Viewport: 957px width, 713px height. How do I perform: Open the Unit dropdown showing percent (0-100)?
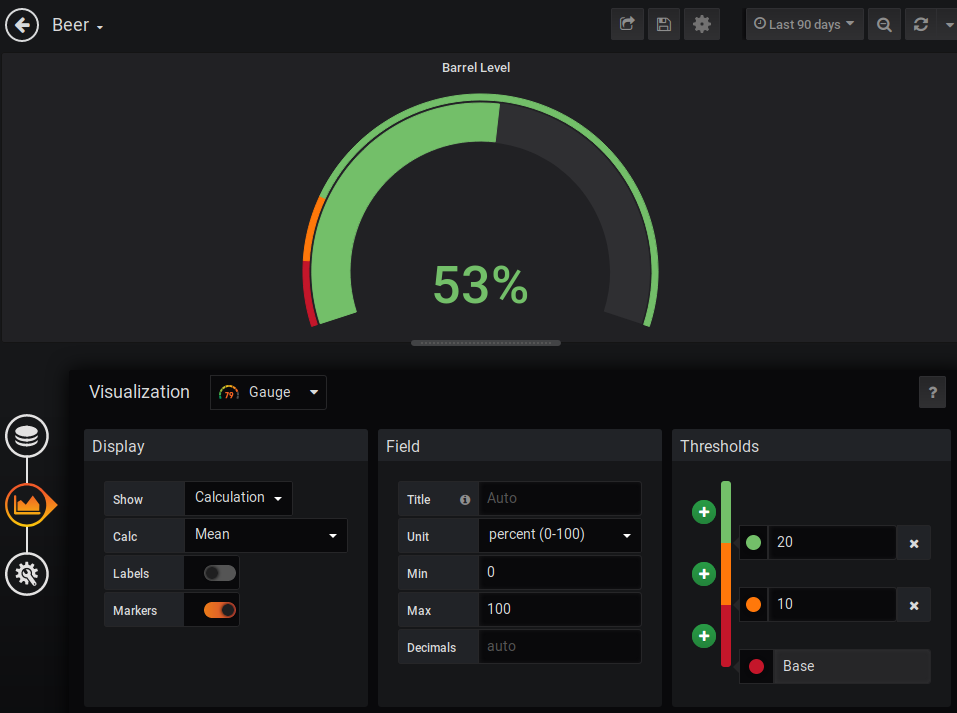[x=559, y=535]
